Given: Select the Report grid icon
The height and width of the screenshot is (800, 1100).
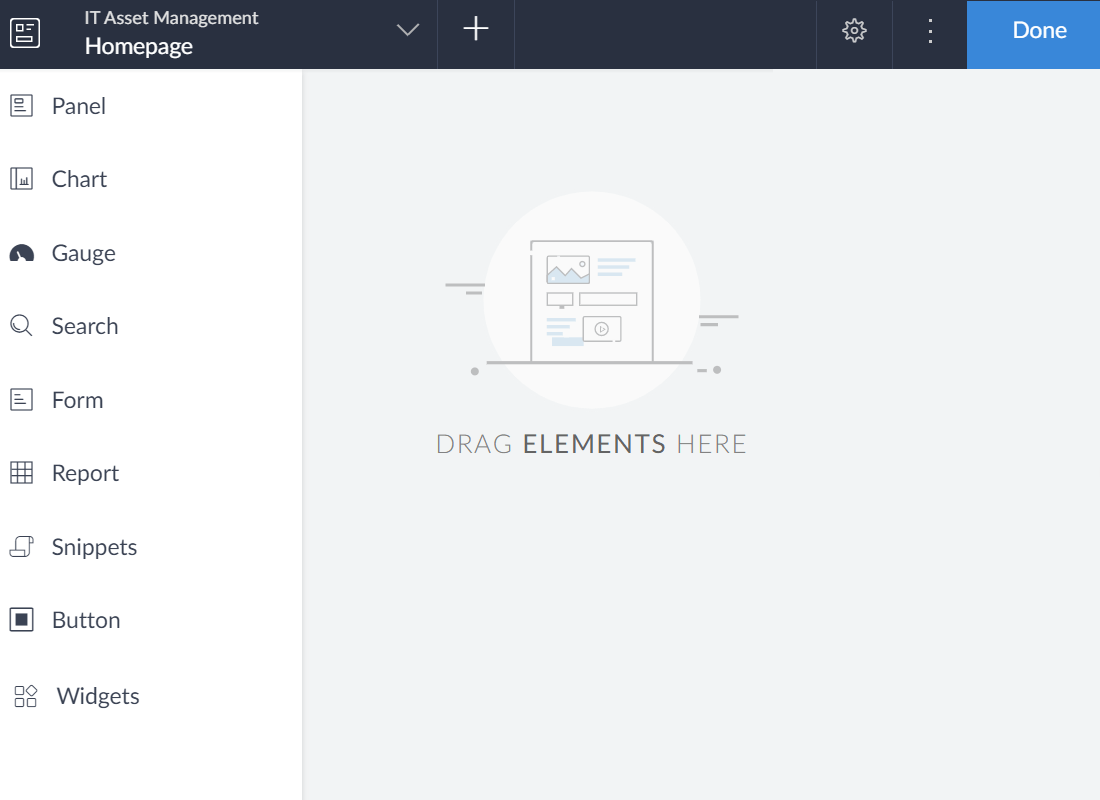Looking at the screenshot, I should click(22, 472).
